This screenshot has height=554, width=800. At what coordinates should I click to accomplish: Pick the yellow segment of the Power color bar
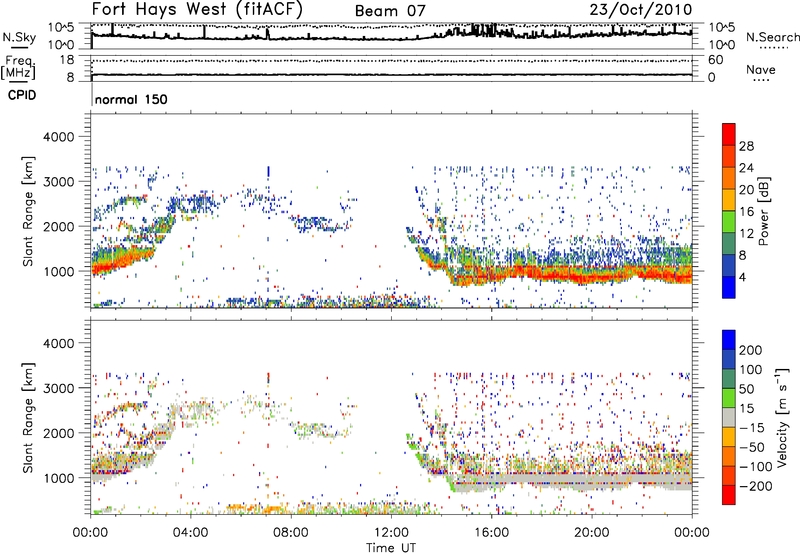click(729, 200)
